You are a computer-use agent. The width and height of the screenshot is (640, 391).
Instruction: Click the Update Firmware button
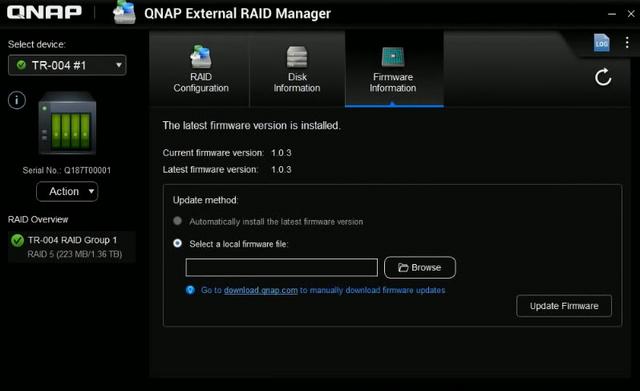point(564,306)
